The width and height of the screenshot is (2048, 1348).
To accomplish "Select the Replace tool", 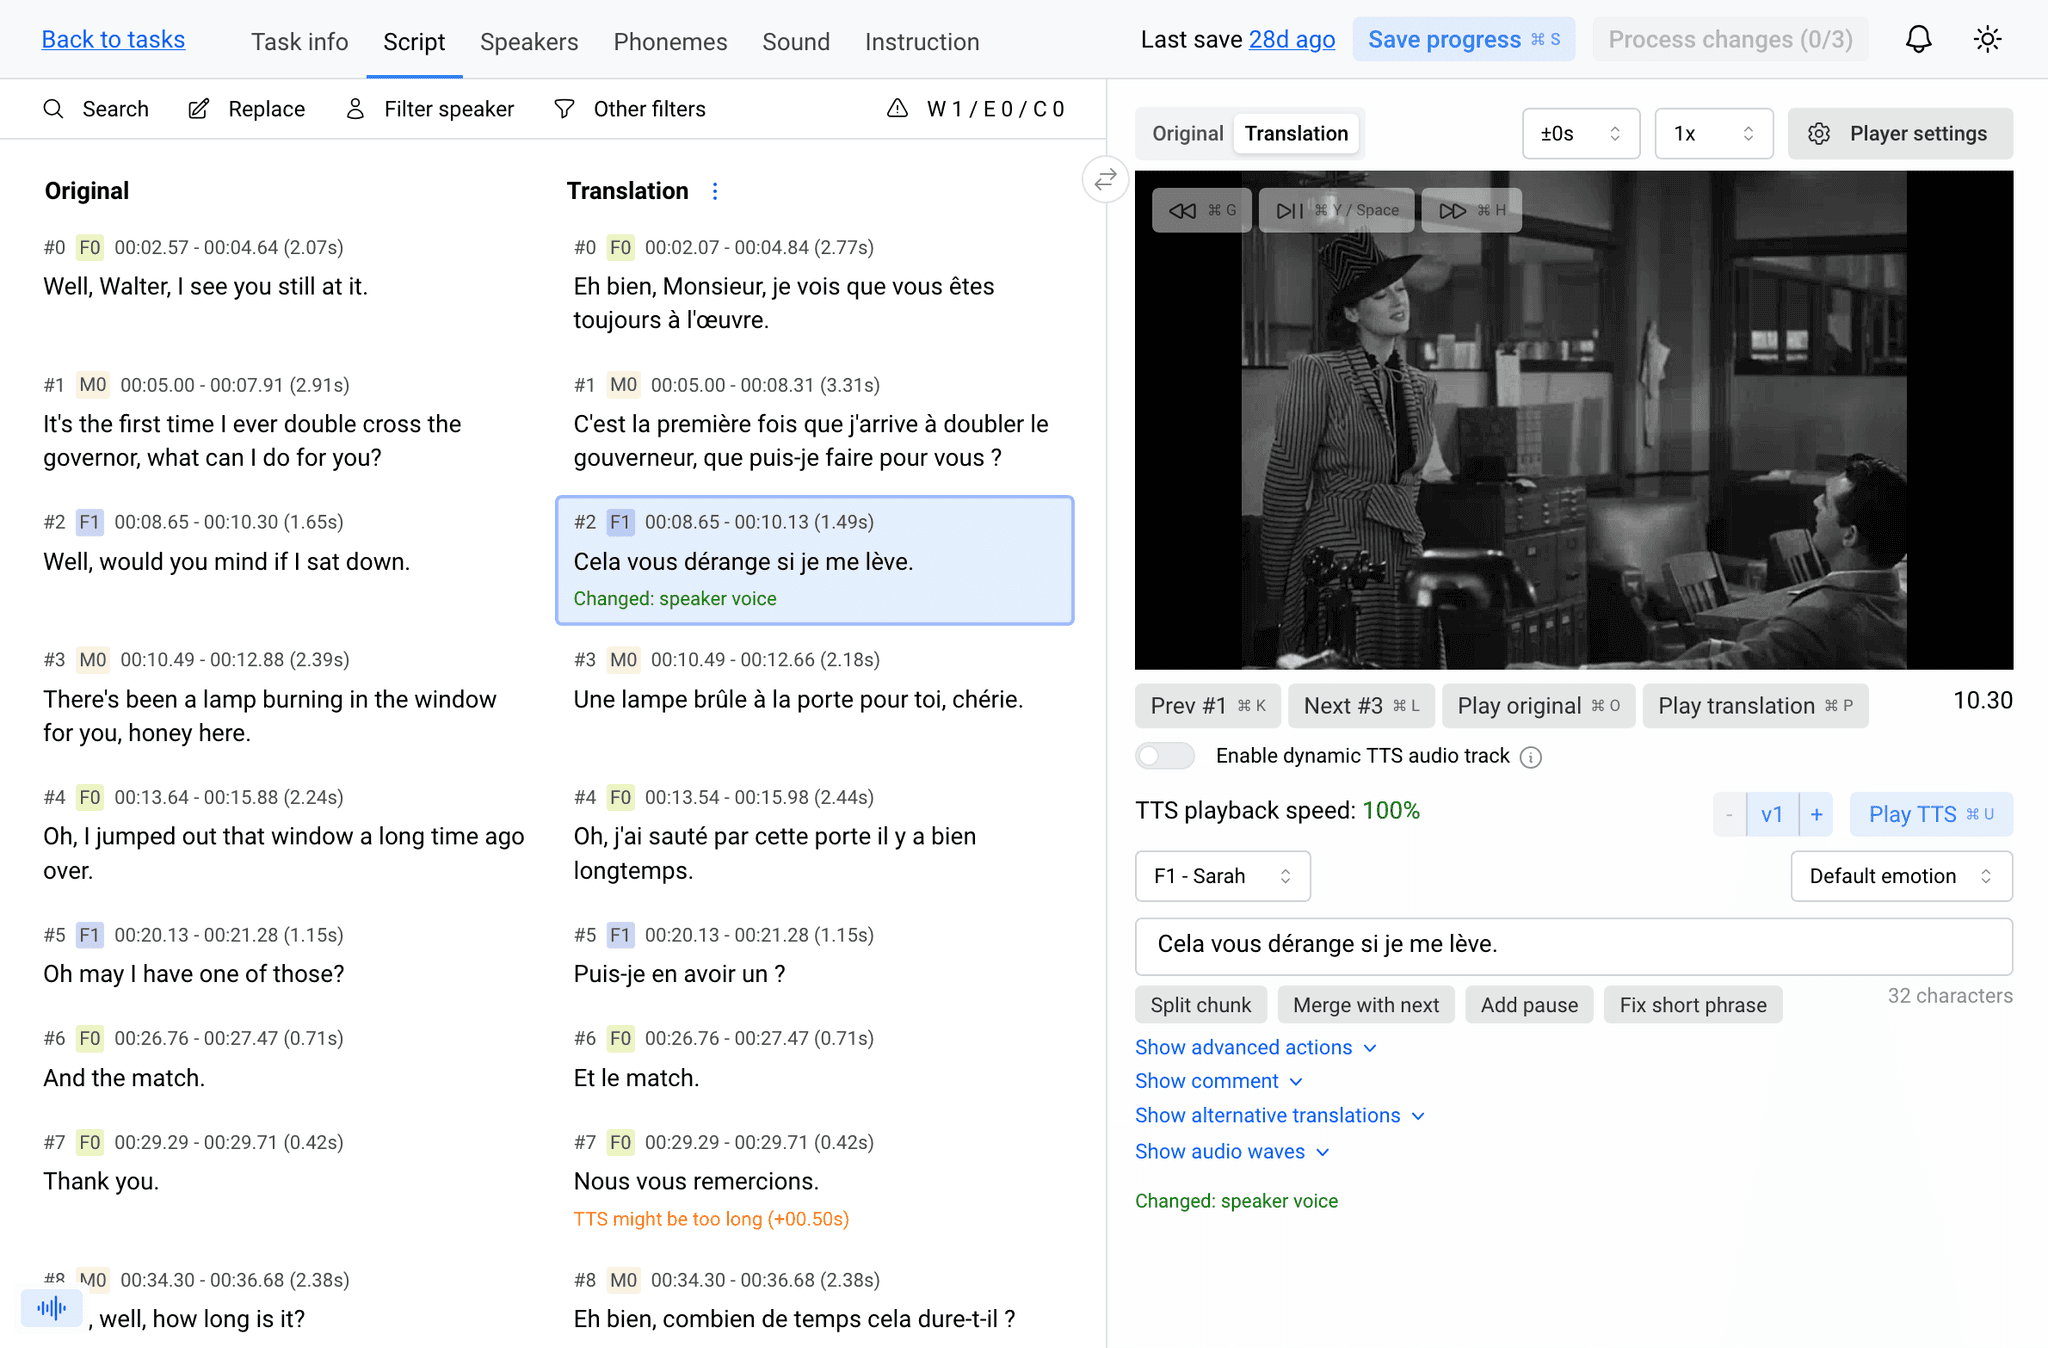I will (246, 109).
